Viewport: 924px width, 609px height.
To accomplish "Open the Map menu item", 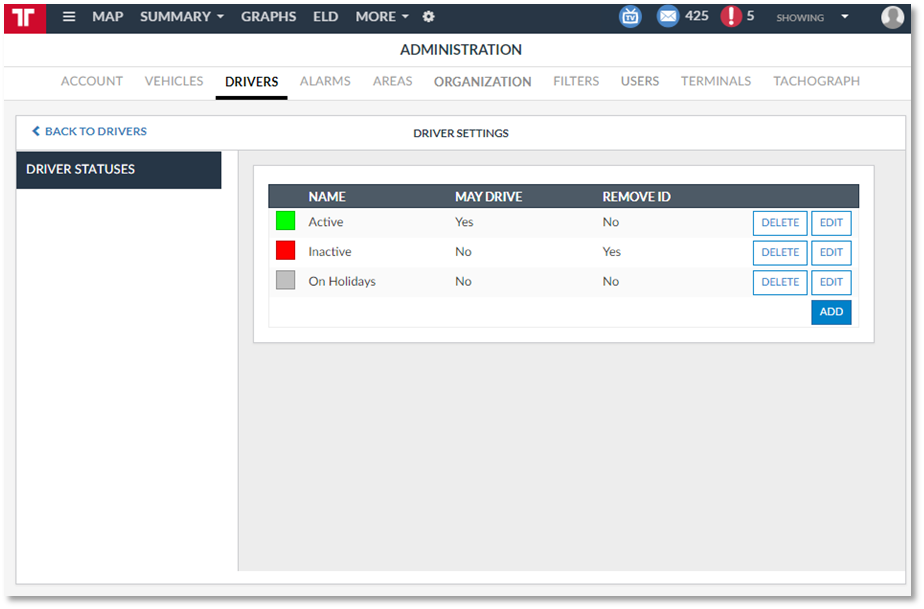I will (x=108, y=17).
